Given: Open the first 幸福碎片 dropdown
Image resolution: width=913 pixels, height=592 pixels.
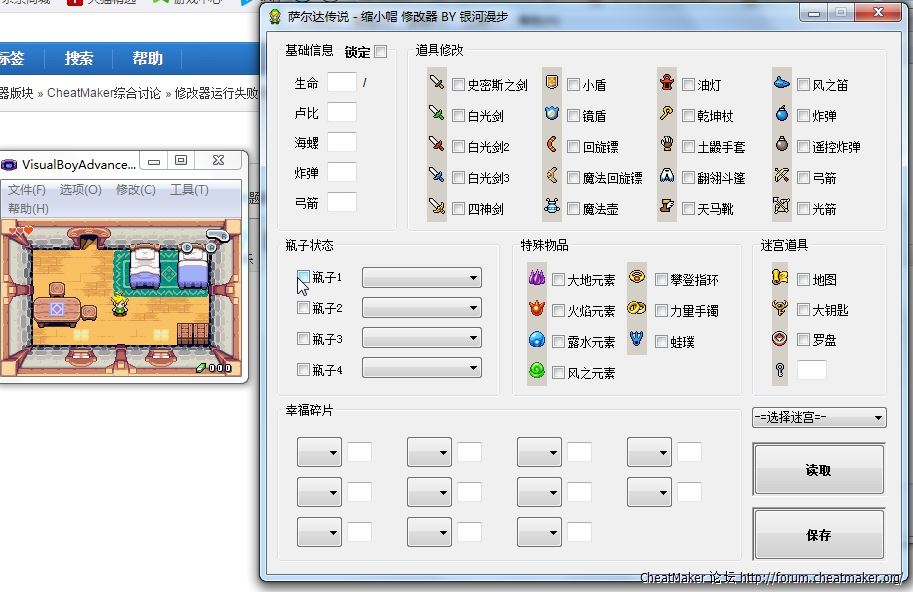Looking at the screenshot, I should [319, 452].
